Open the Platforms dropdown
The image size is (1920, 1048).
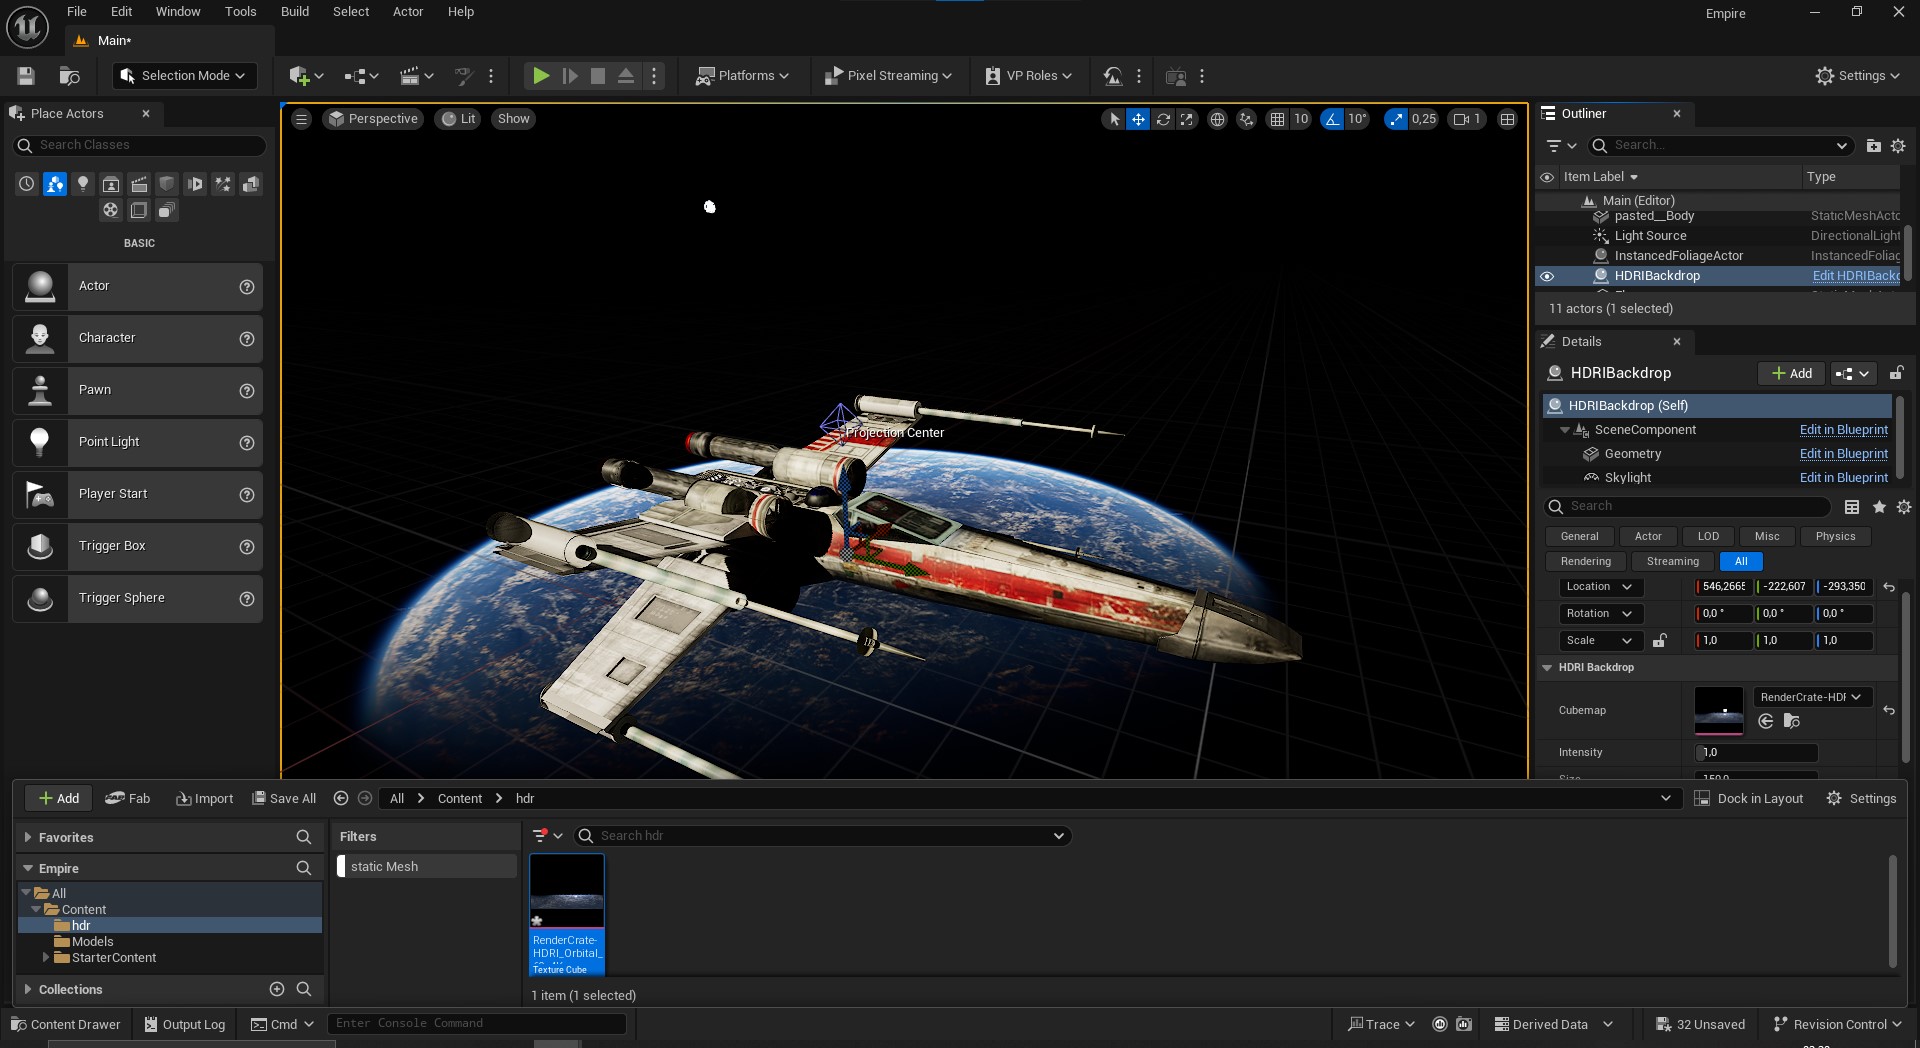742,76
